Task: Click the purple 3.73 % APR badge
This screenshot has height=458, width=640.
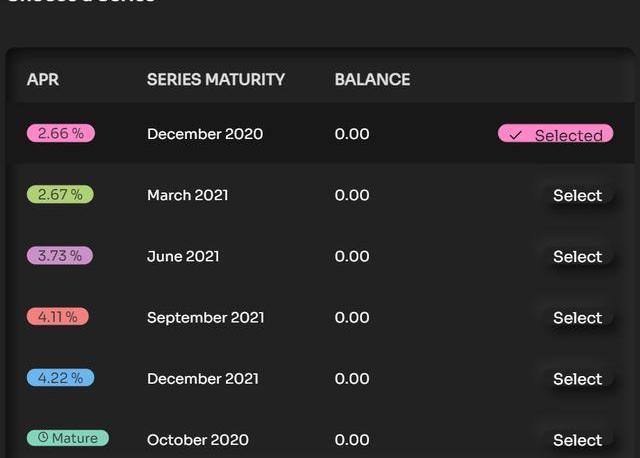Action: click(60, 256)
